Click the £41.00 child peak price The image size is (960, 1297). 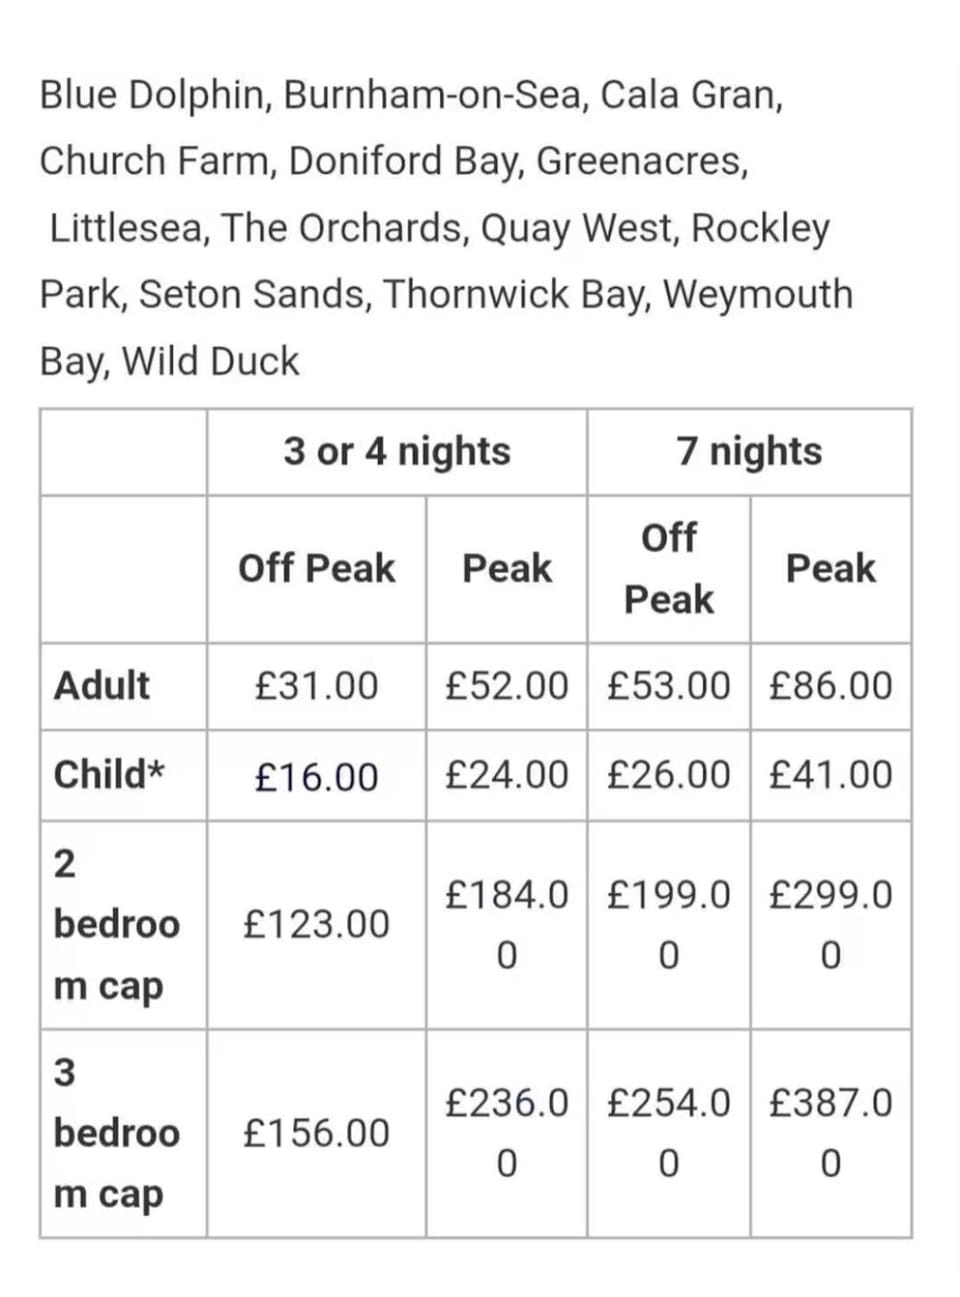pos(830,775)
